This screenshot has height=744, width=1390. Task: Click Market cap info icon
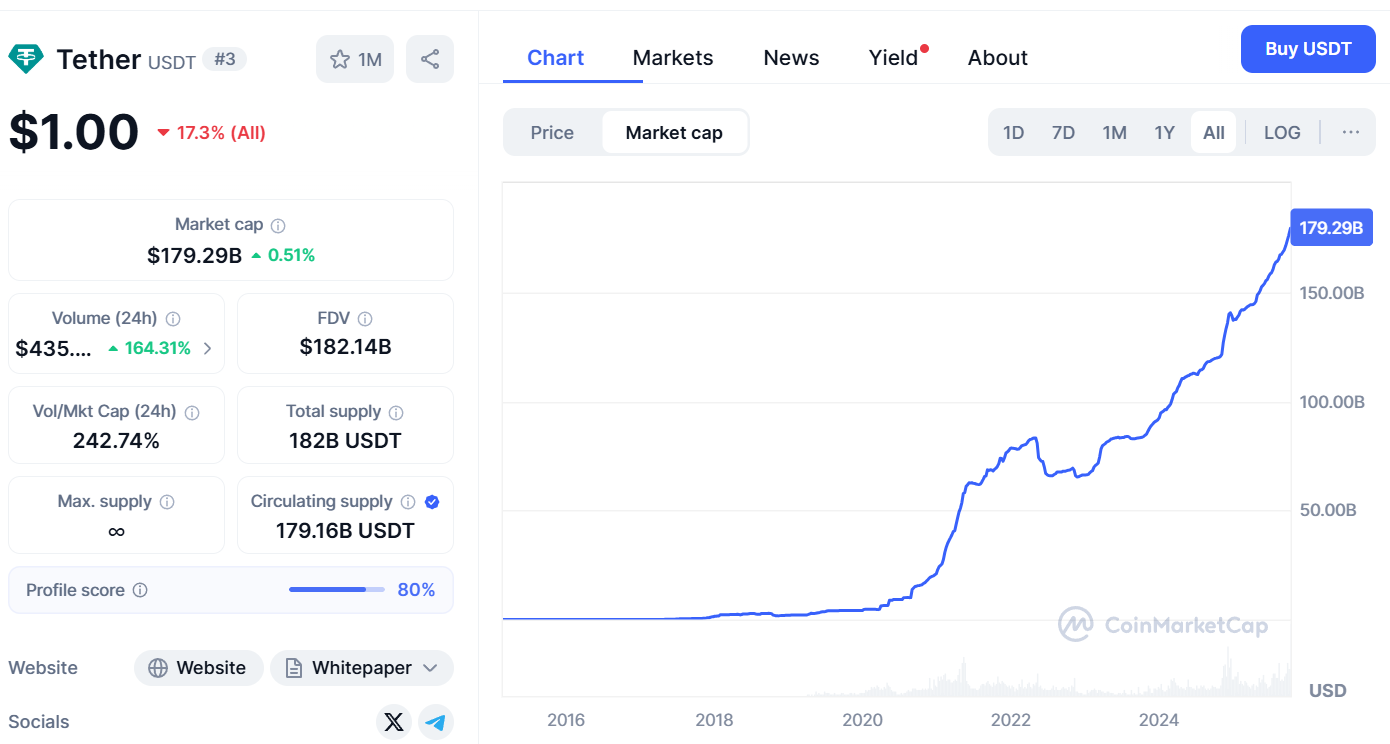coord(279,226)
